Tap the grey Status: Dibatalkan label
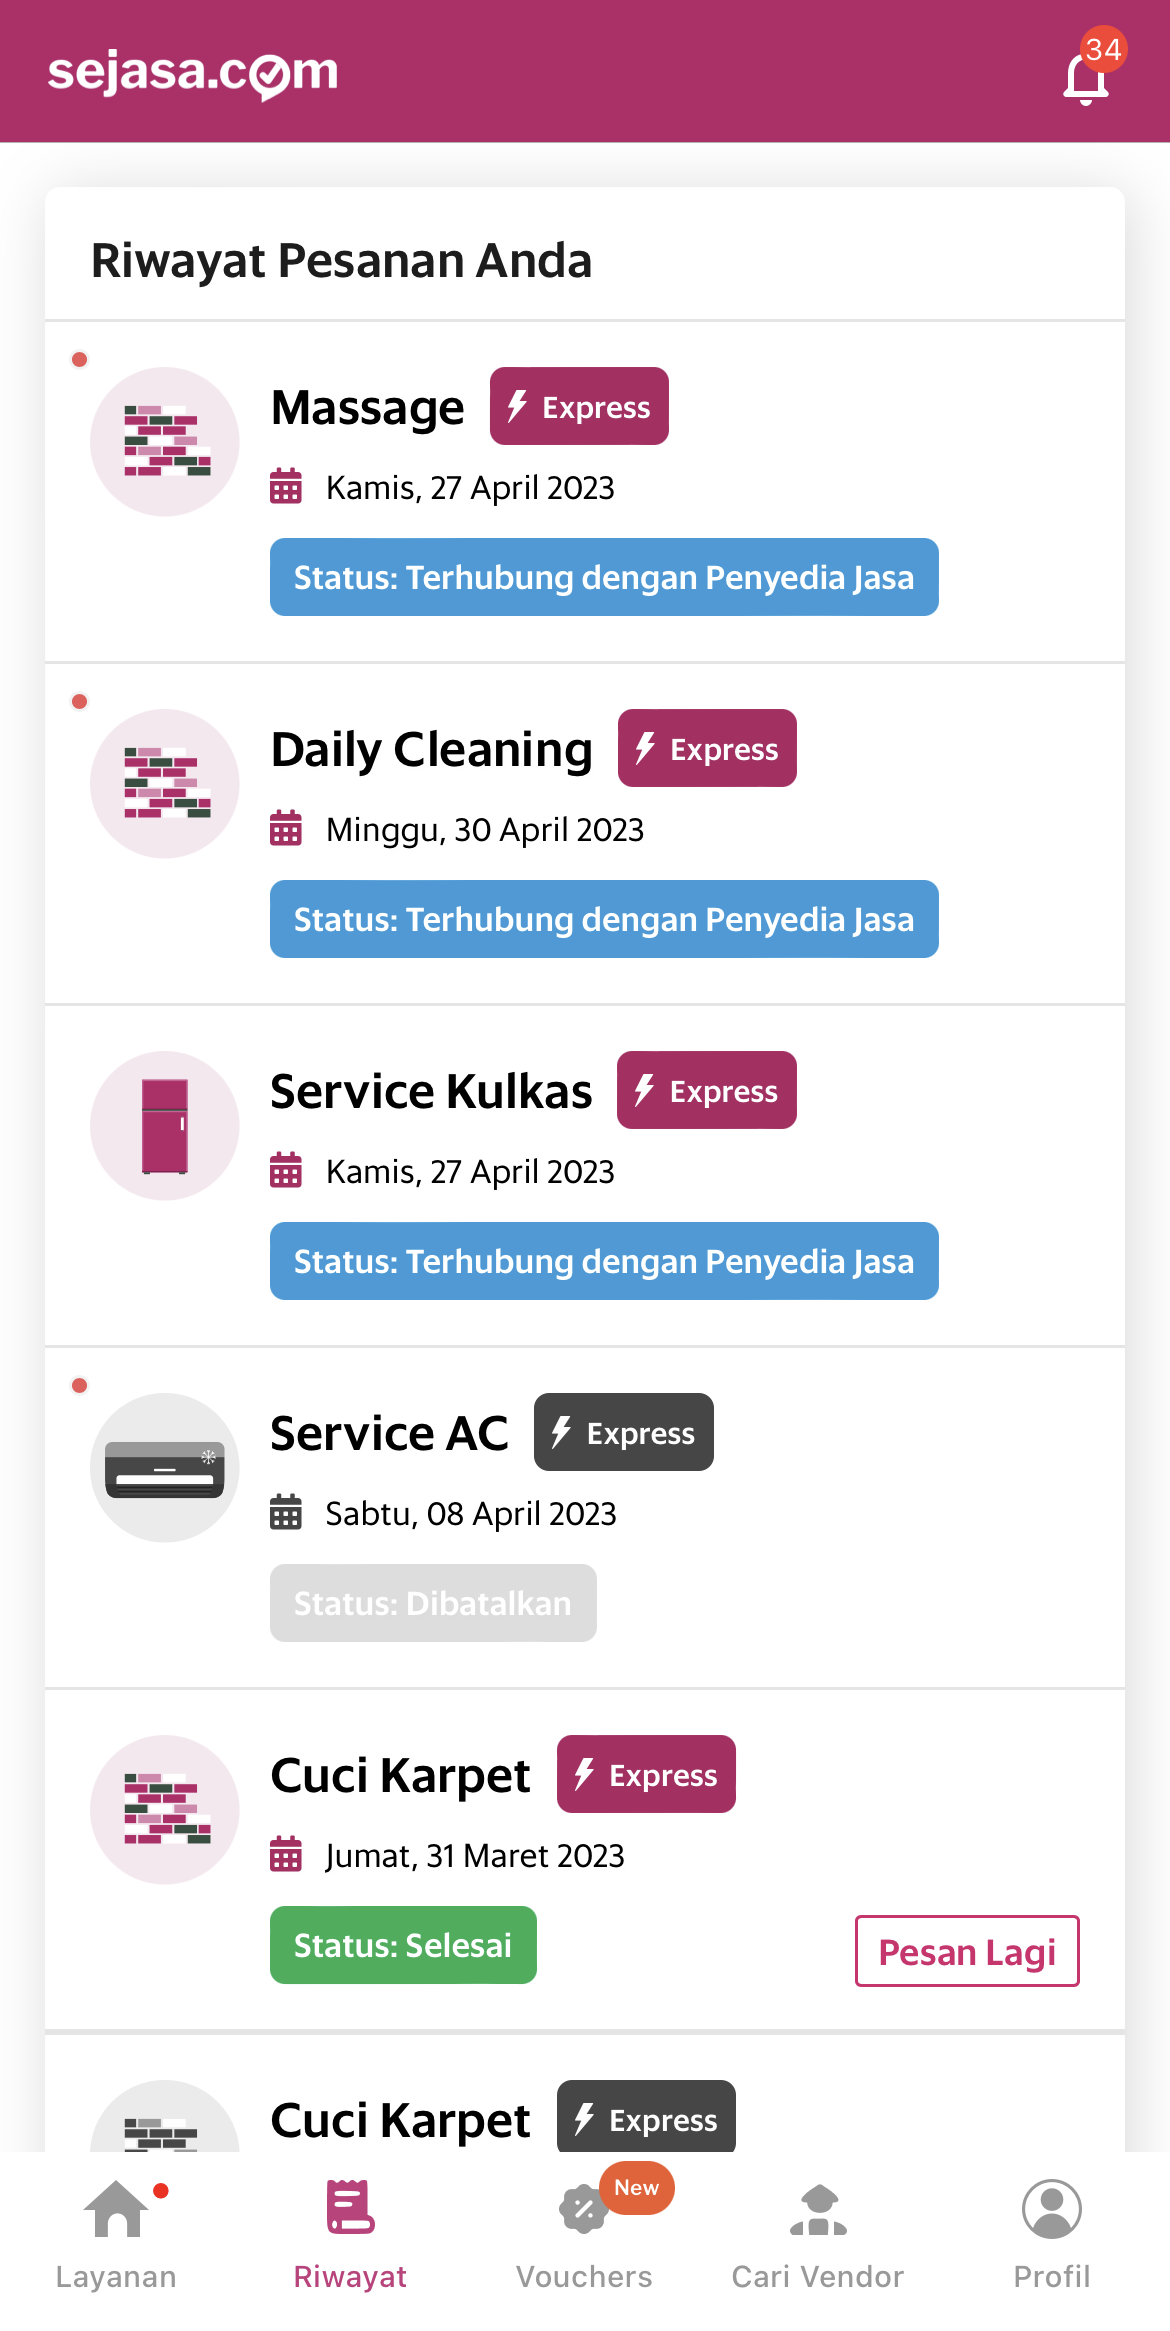 pos(433,1603)
